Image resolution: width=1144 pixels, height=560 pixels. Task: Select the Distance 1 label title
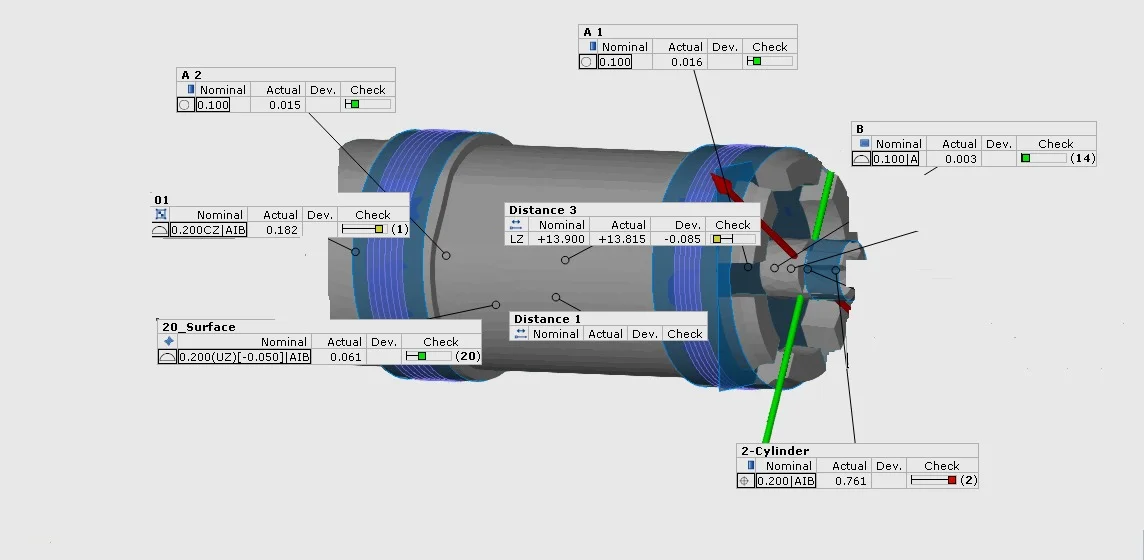tap(547, 319)
